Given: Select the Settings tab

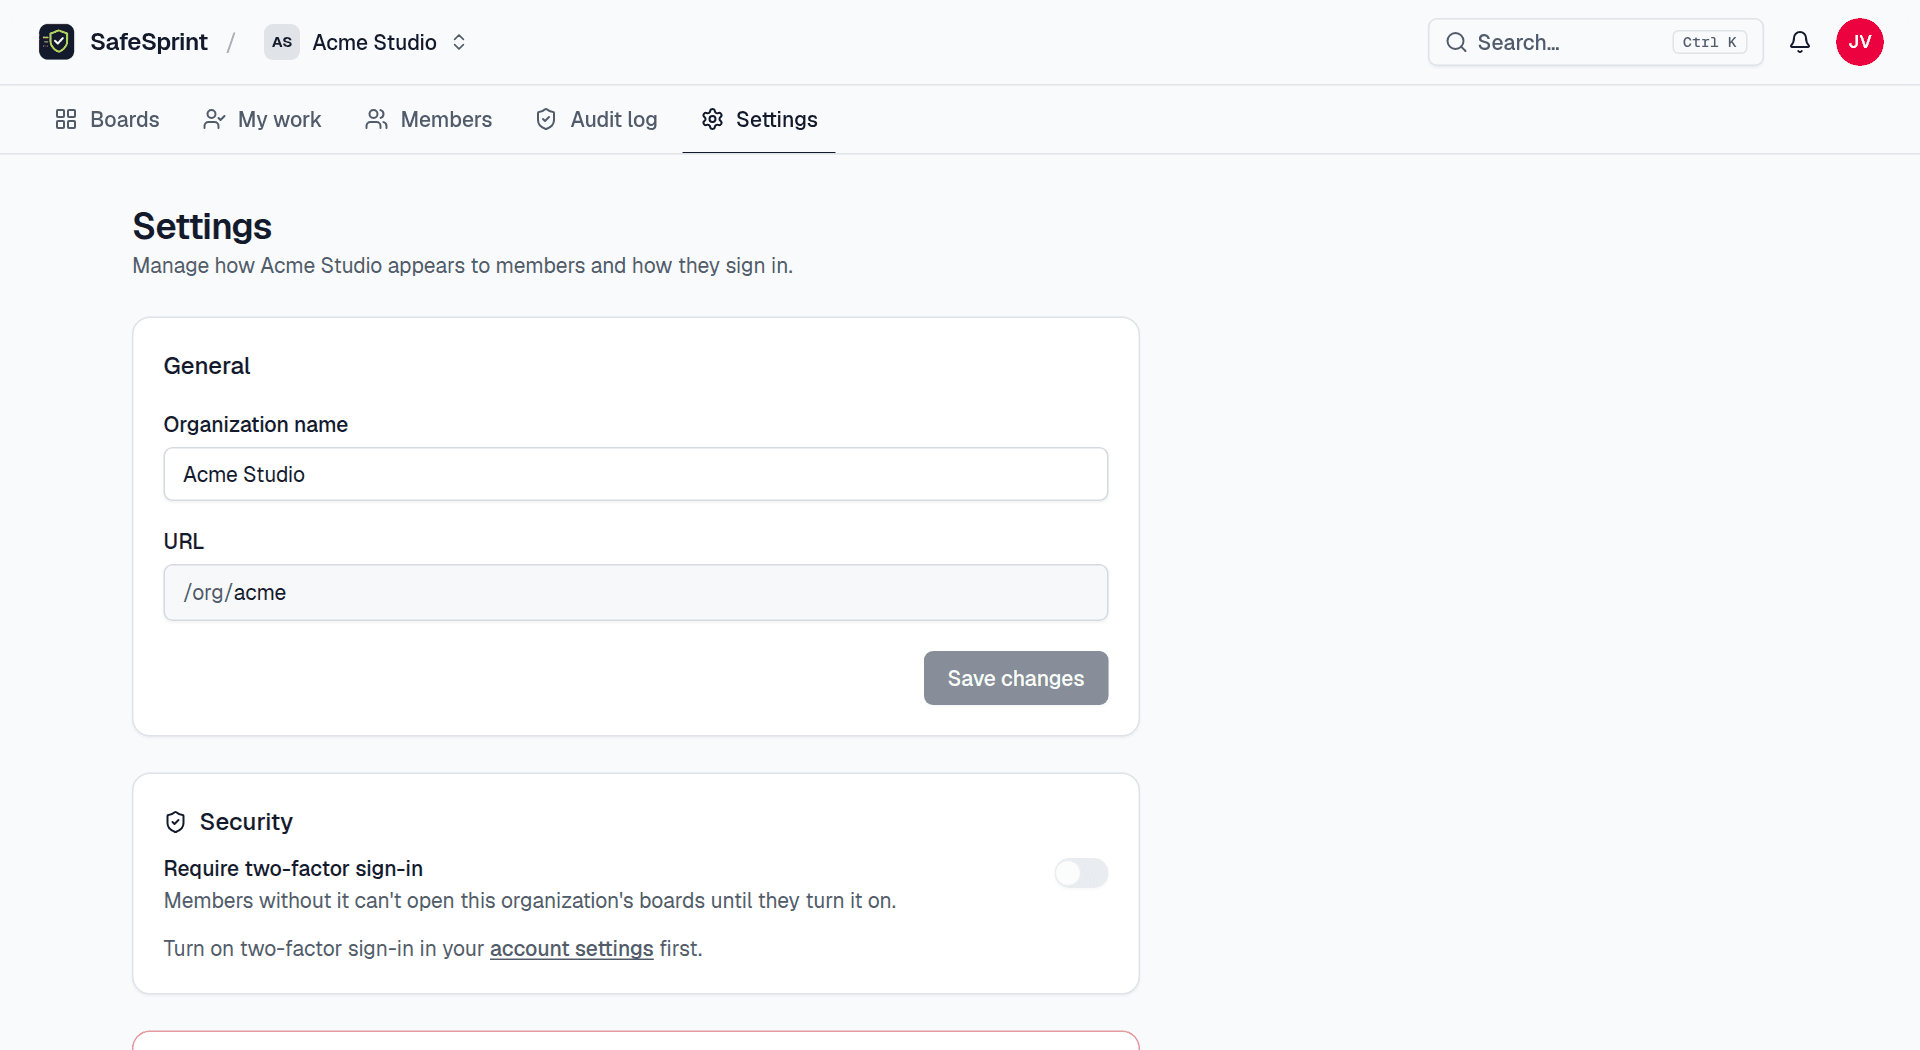Looking at the screenshot, I should (x=759, y=119).
